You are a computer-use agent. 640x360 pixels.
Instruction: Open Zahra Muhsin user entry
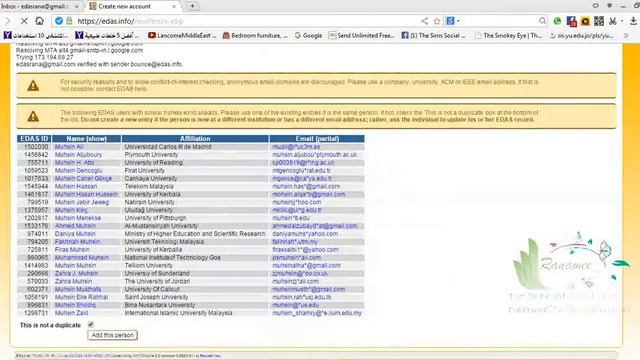(73, 281)
